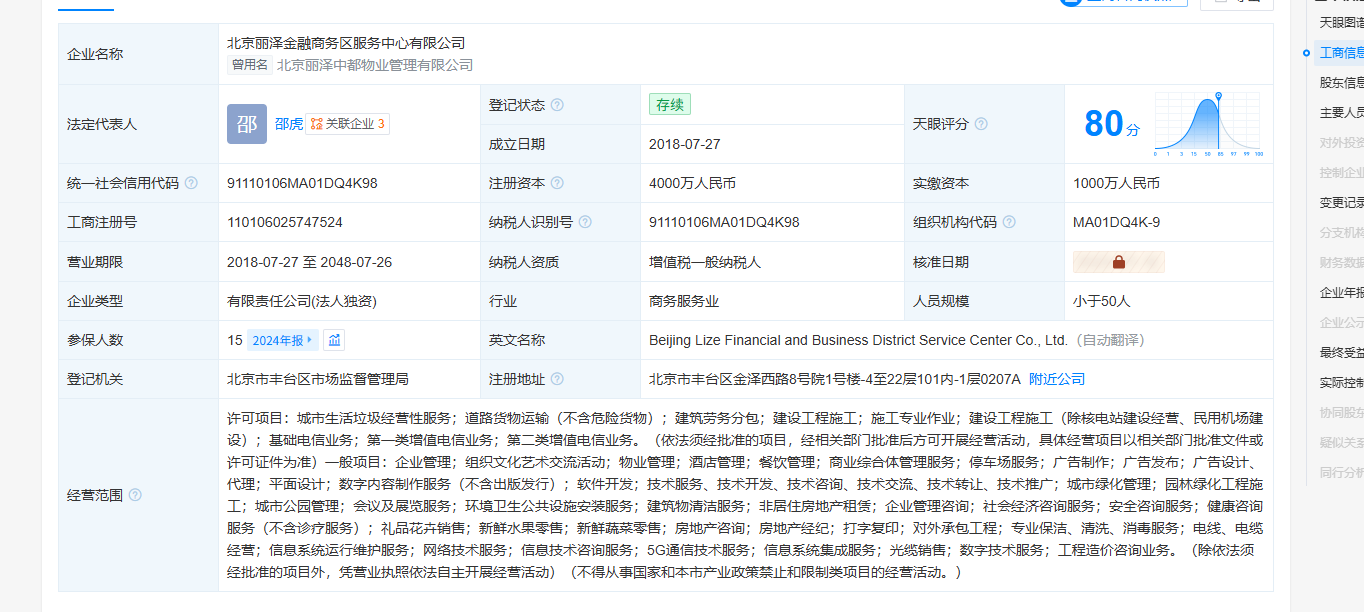This screenshot has width=1364, height=612.
Task: Jump to 股东信息 section
Action: 1341,83
